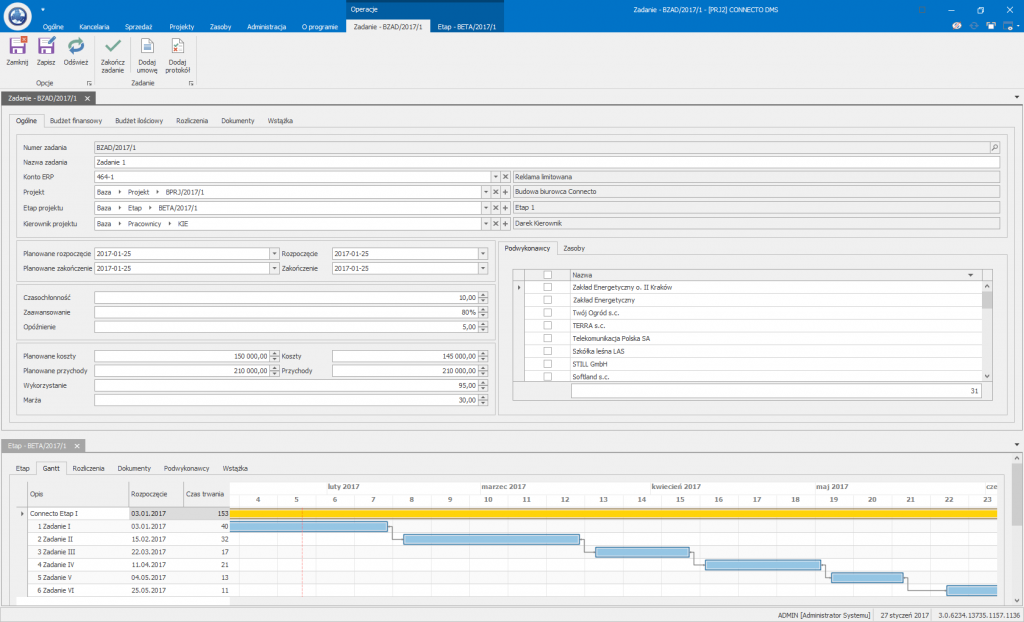
Task: Check the STILL GmbH checkbox
Action: [x=548, y=364]
